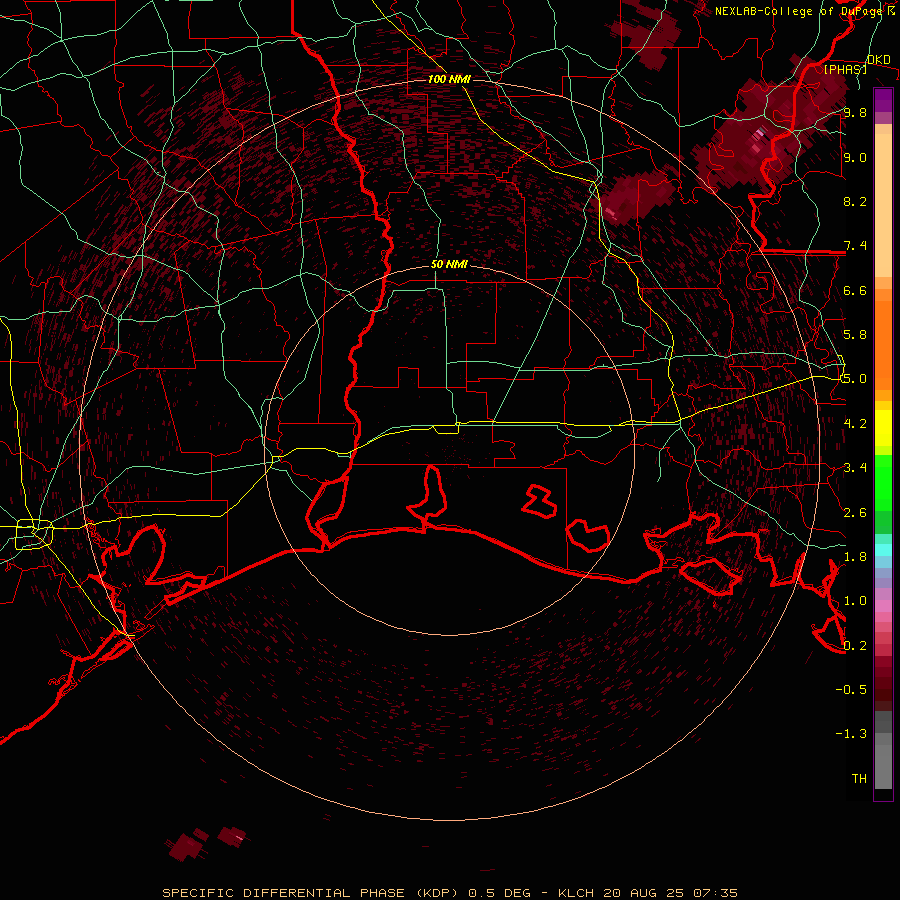The image size is (900, 900).
Task: Click the 5.8 scale value
Action: coord(855,334)
